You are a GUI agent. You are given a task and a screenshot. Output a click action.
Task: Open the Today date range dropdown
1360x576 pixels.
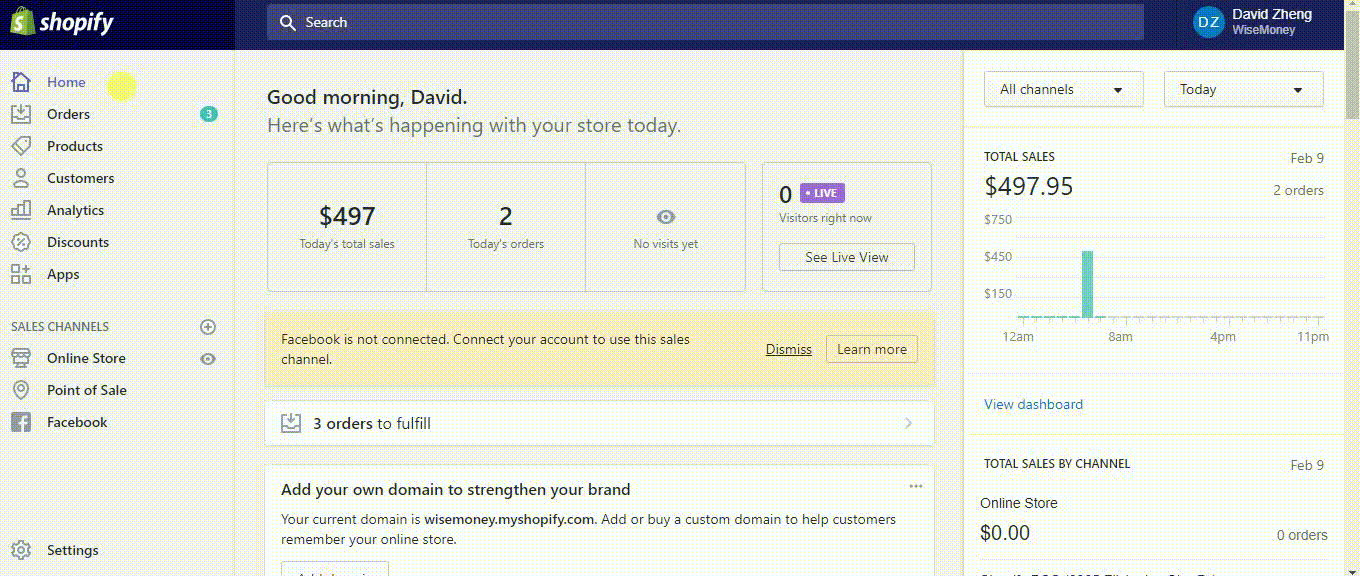tap(1243, 89)
